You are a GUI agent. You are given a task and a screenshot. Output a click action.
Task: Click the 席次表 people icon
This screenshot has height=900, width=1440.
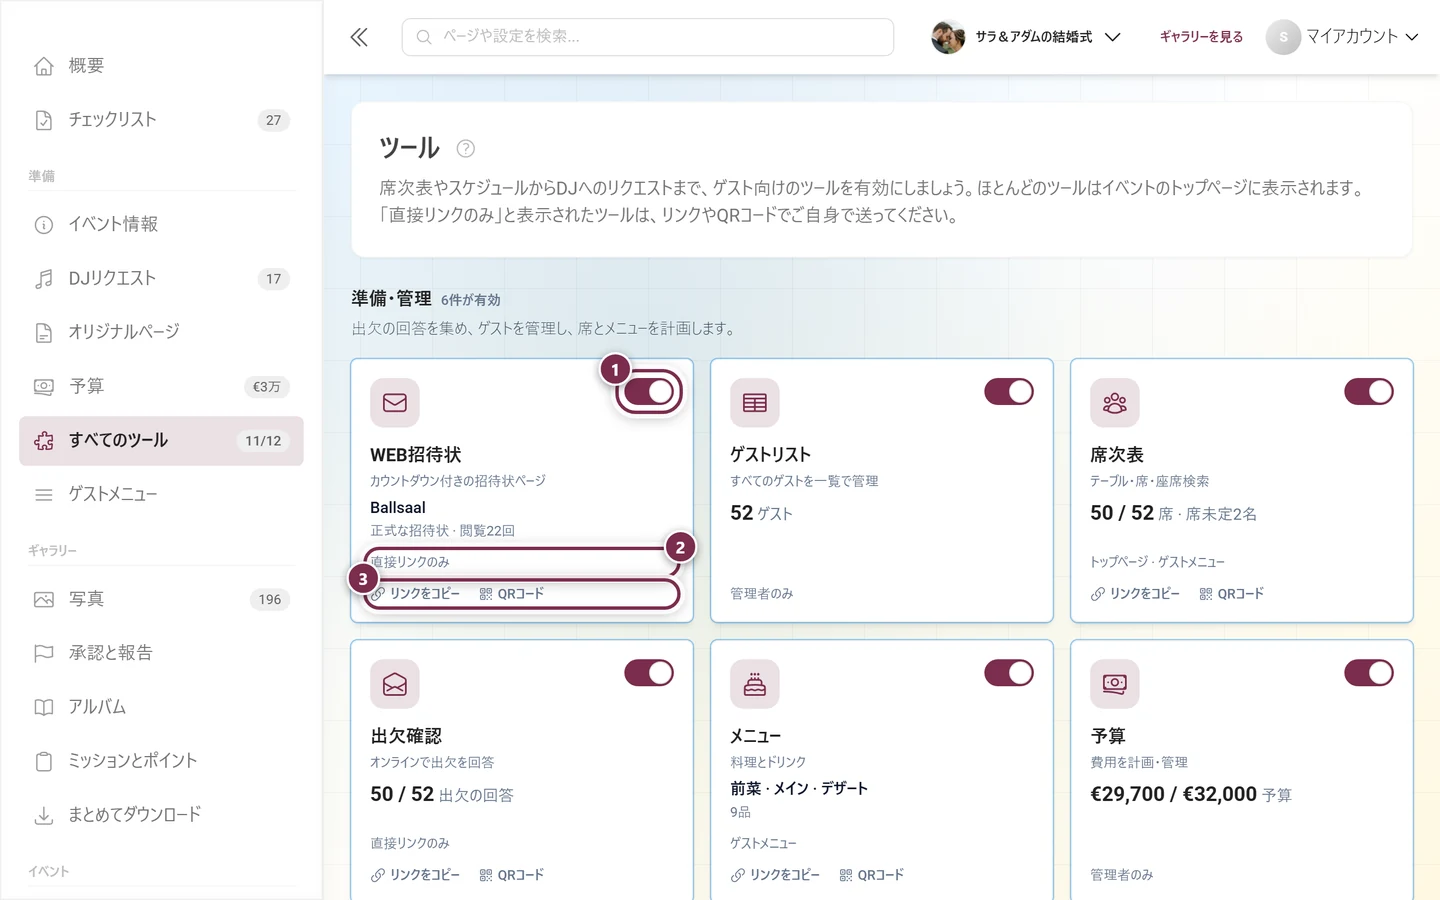1115,402
